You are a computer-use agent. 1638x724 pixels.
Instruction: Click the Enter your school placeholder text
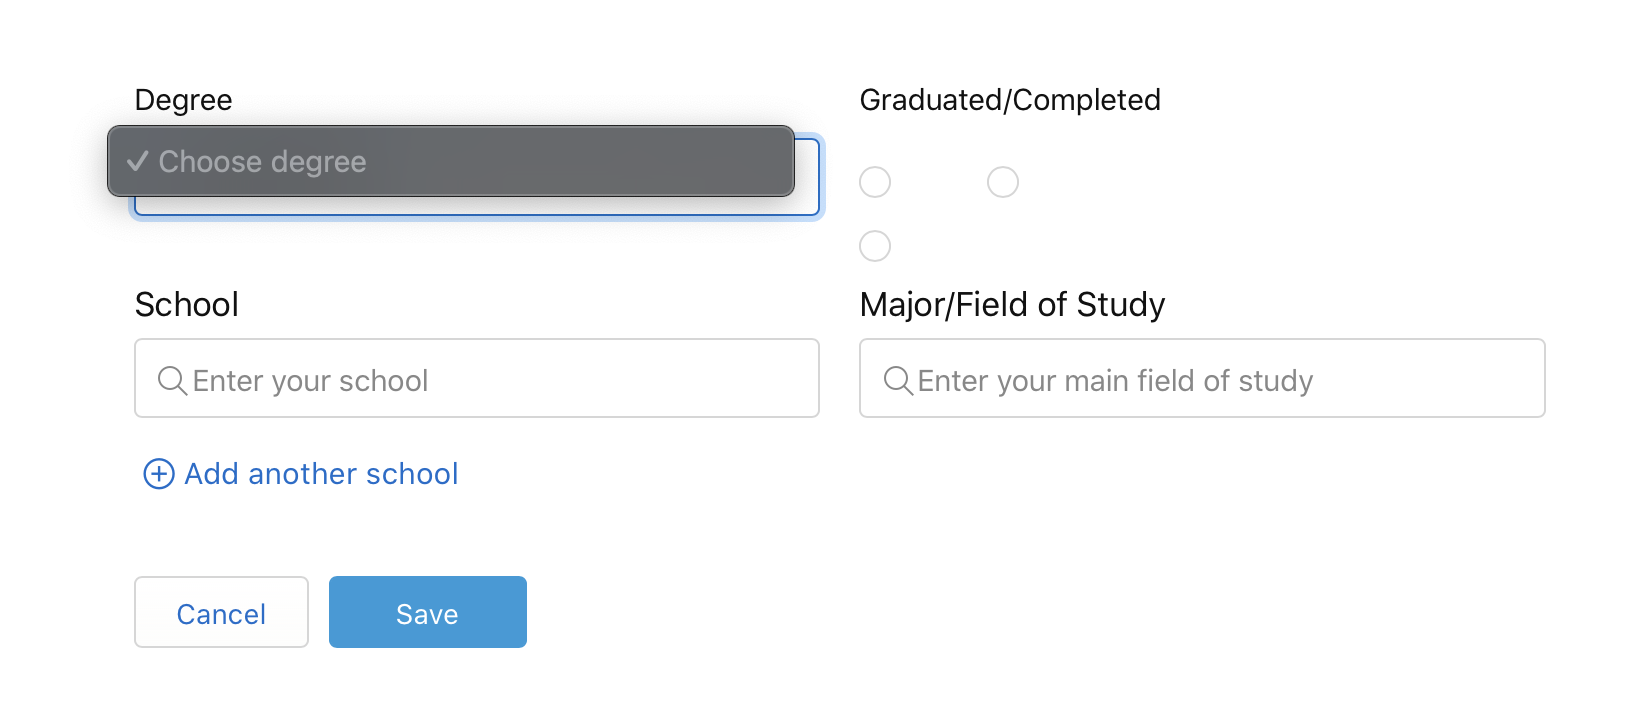pos(310,381)
